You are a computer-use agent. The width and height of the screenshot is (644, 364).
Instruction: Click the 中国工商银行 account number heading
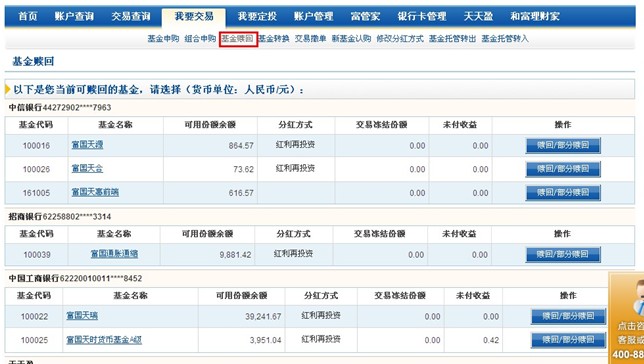[76, 278]
